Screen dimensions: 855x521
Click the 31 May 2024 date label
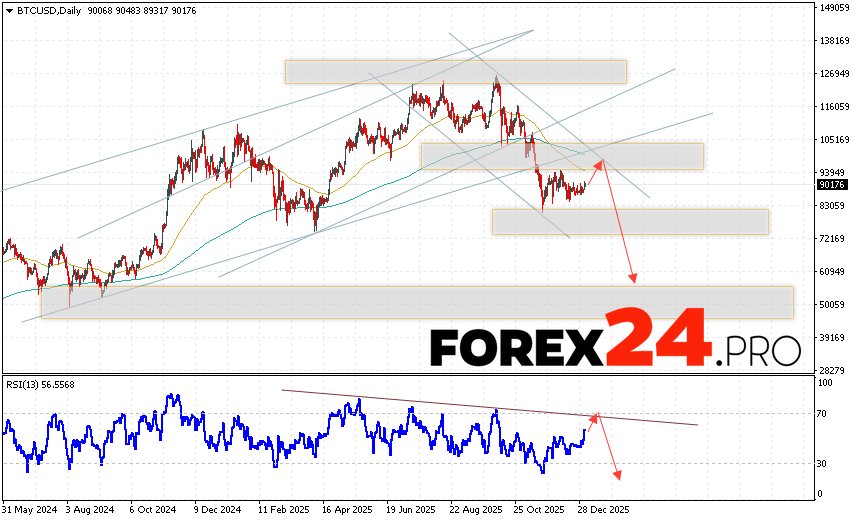point(31,509)
